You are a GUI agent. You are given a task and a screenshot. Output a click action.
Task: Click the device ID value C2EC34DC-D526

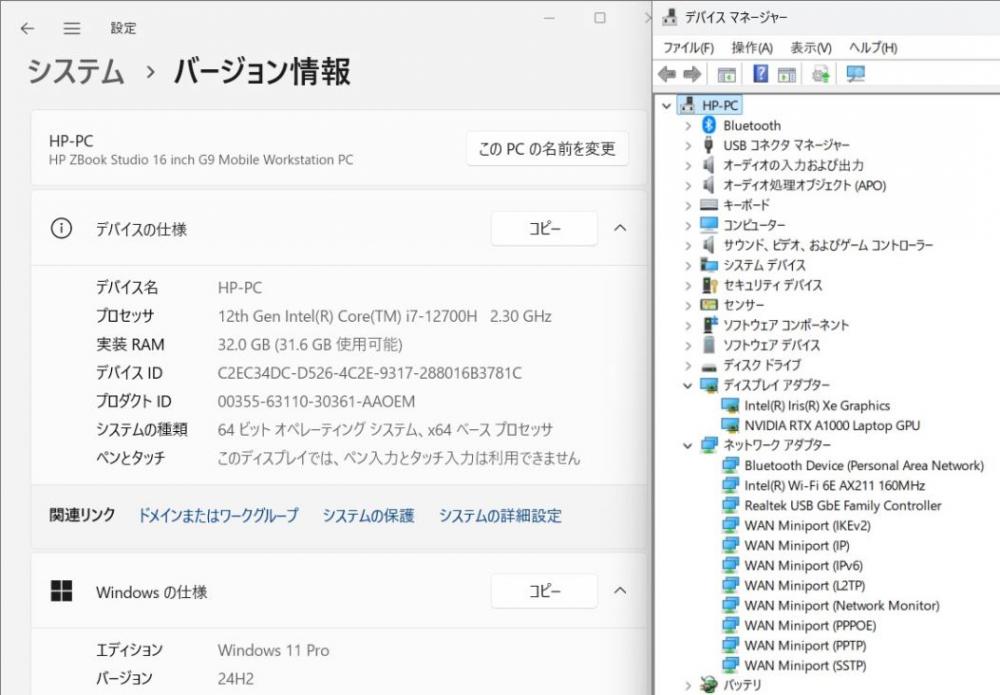tap(369, 373)
